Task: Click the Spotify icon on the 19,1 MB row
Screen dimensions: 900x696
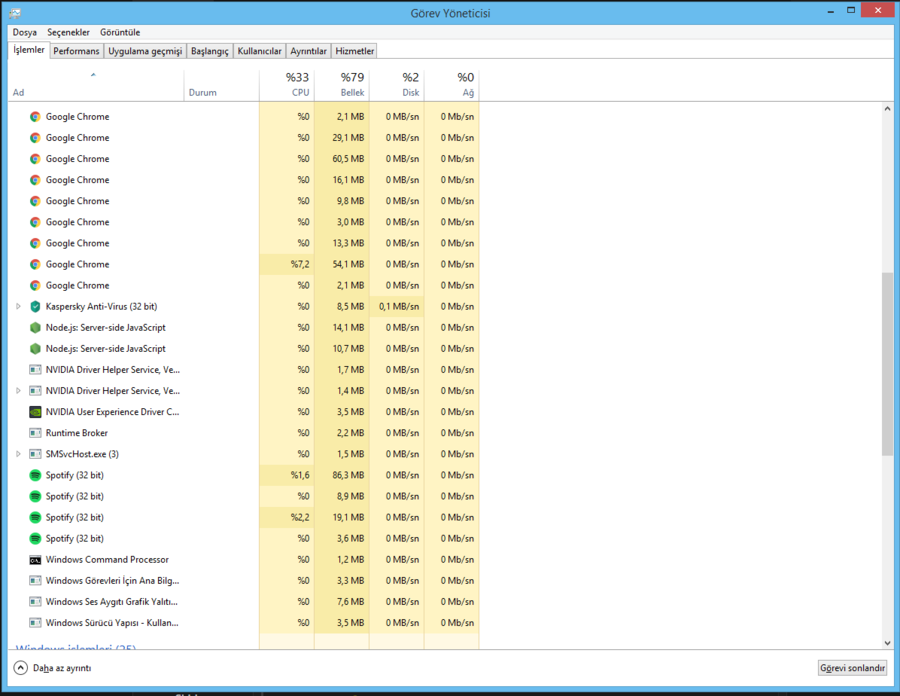Action: click(35, 517)
